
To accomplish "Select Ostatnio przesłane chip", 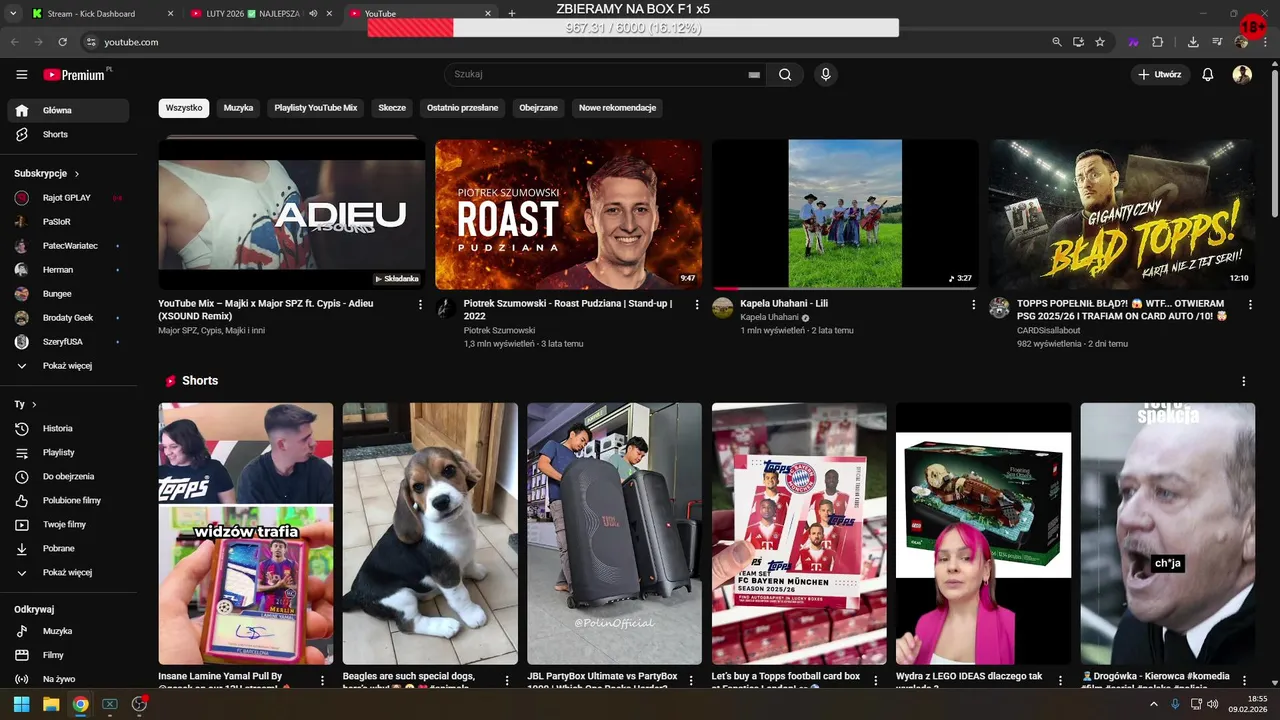I will [x=462, y=108].
